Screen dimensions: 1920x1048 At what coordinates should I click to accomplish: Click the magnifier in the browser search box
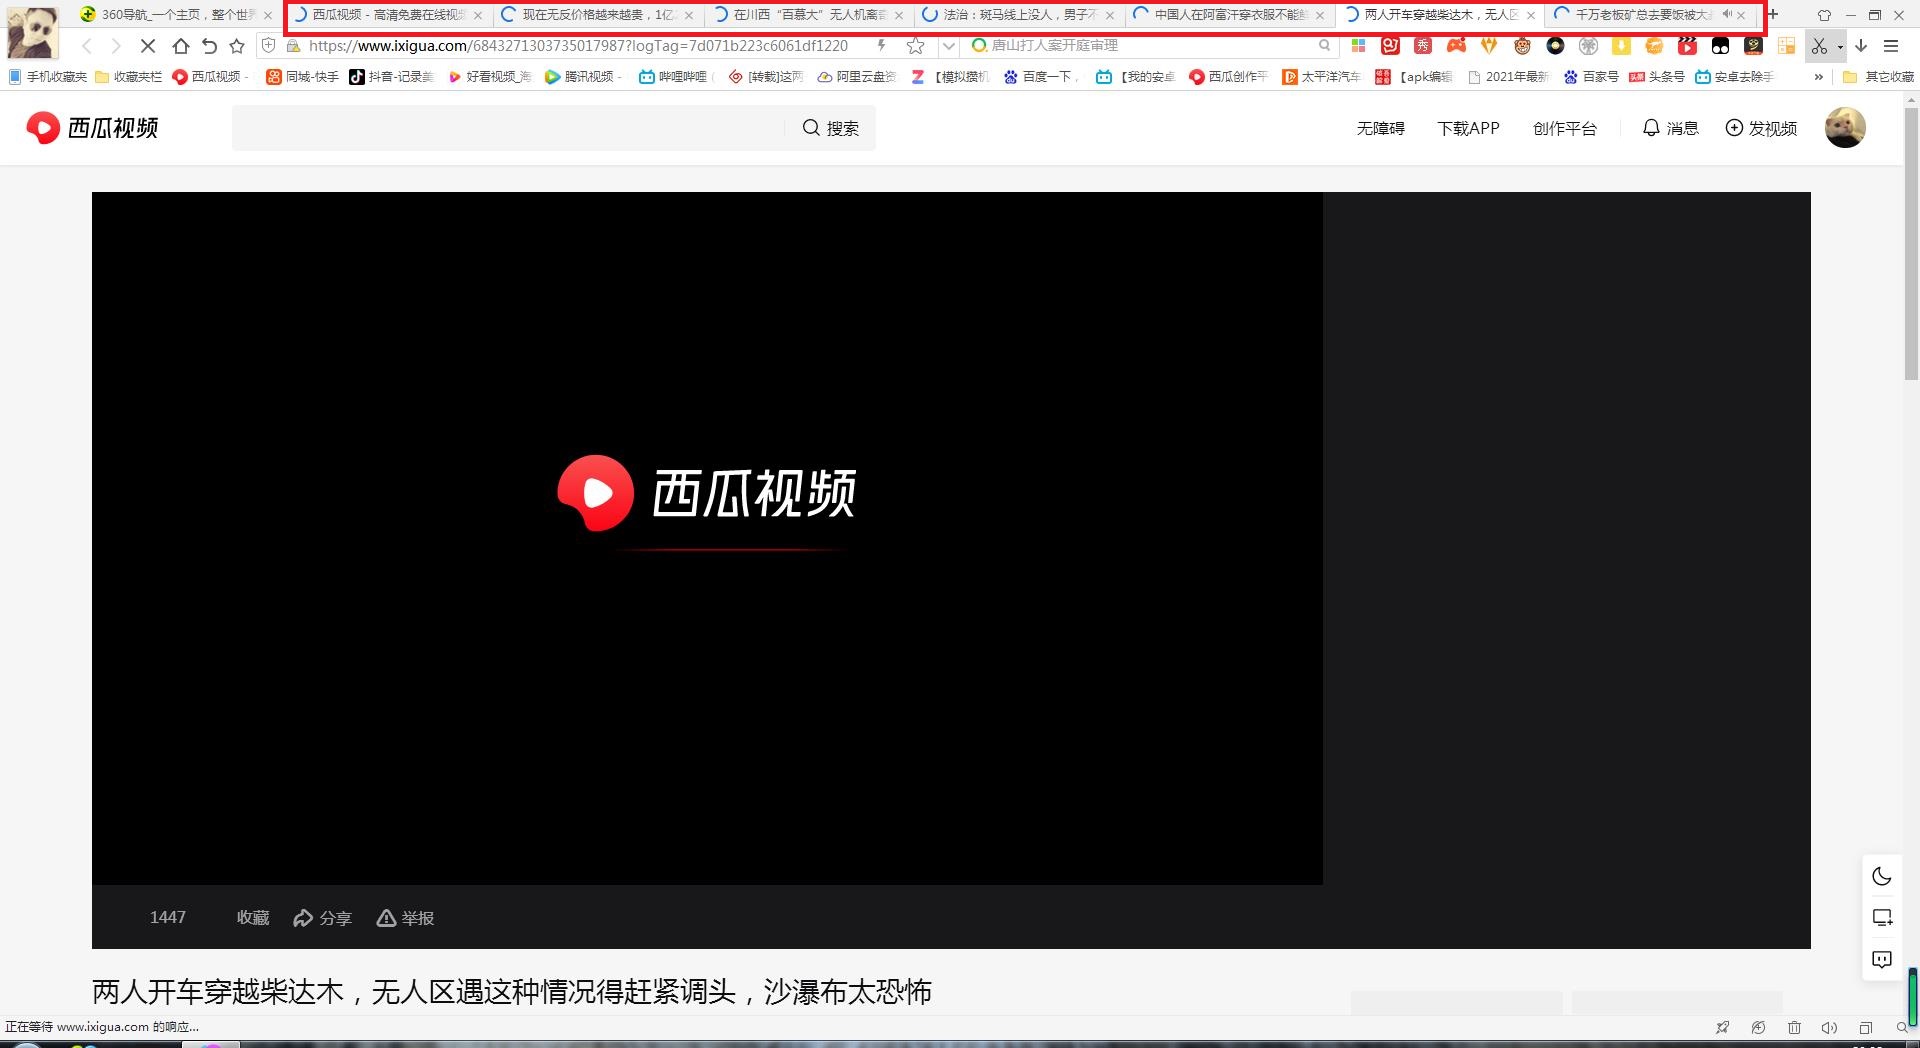[x=1324, y=45]
